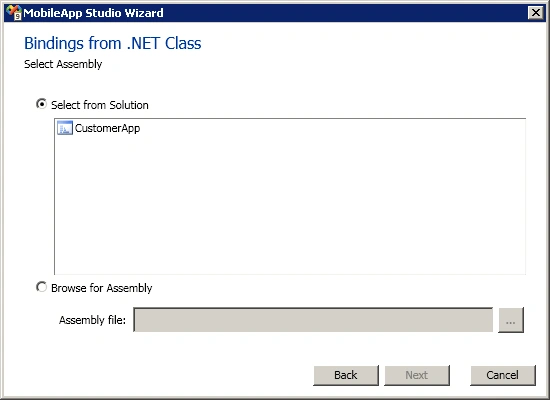Click the 'Select from Solution' label text

click(100, 105)
